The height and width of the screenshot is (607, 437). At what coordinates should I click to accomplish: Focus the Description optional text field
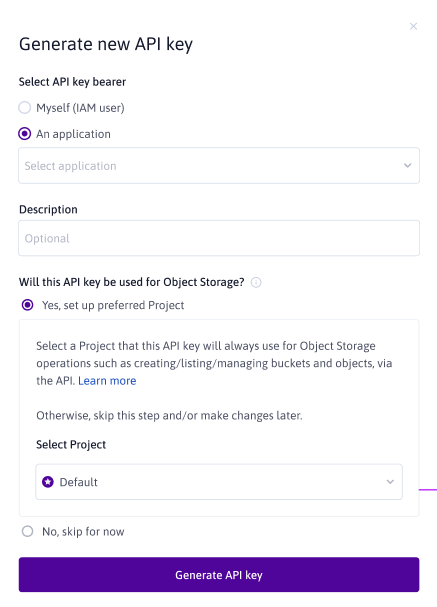click(219, 238)
